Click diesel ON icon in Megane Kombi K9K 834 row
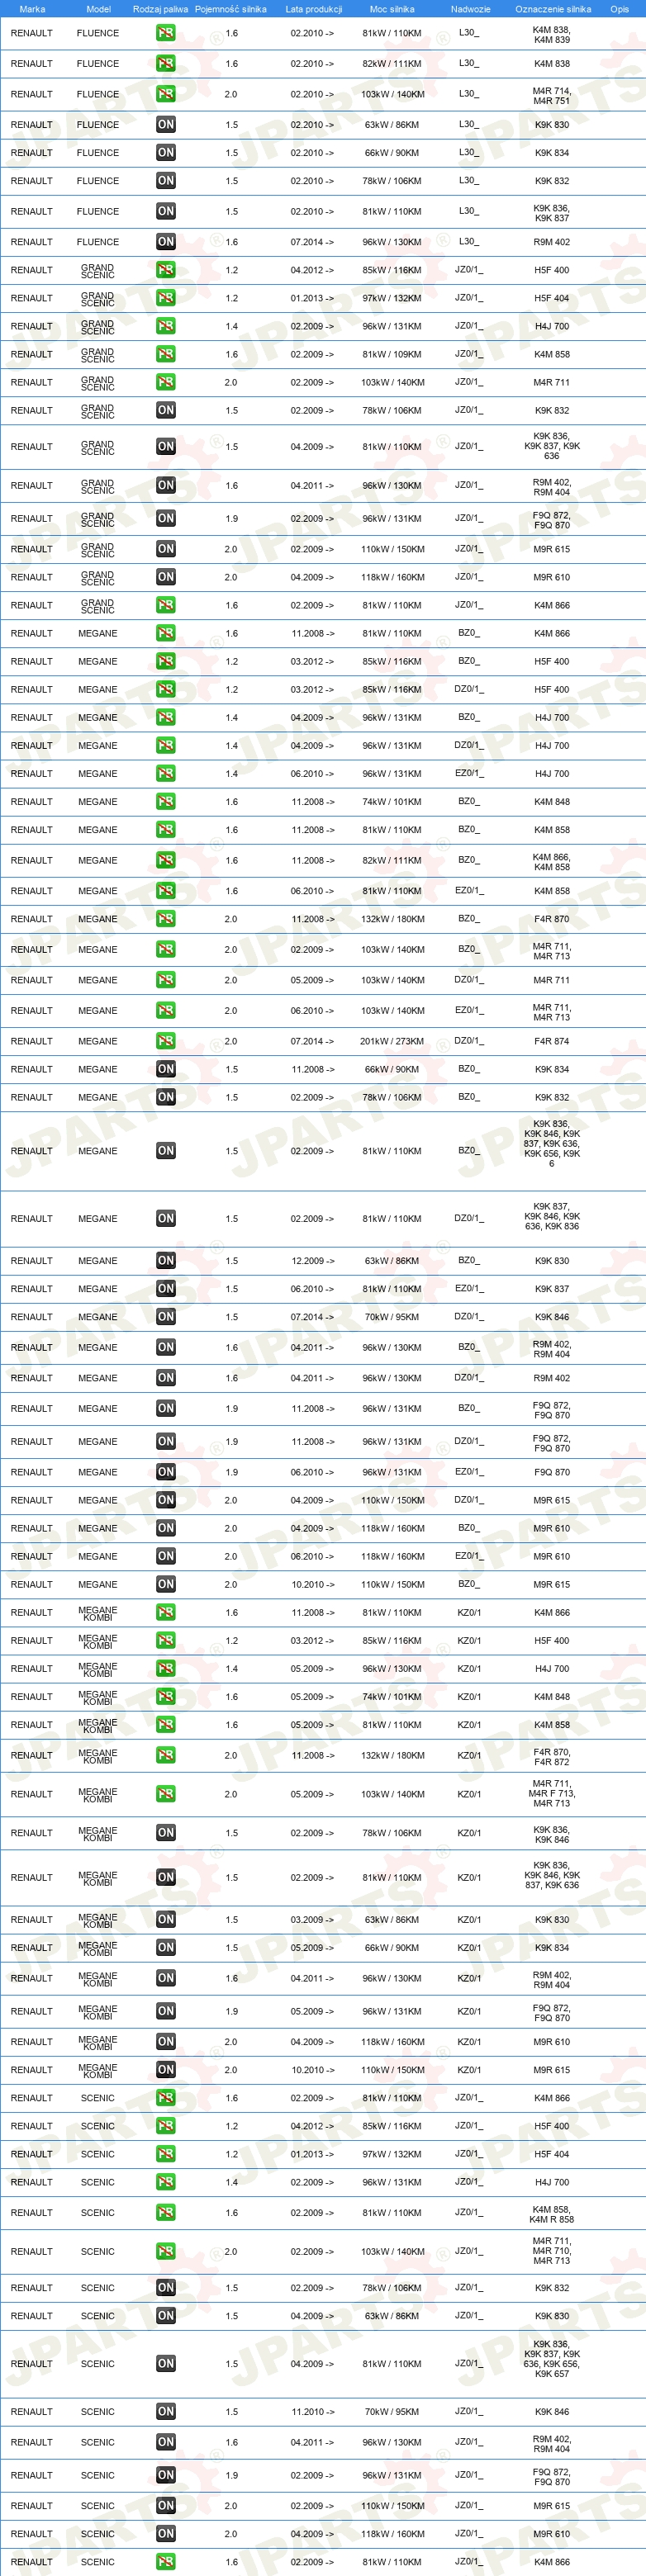 click(166, 1947)
